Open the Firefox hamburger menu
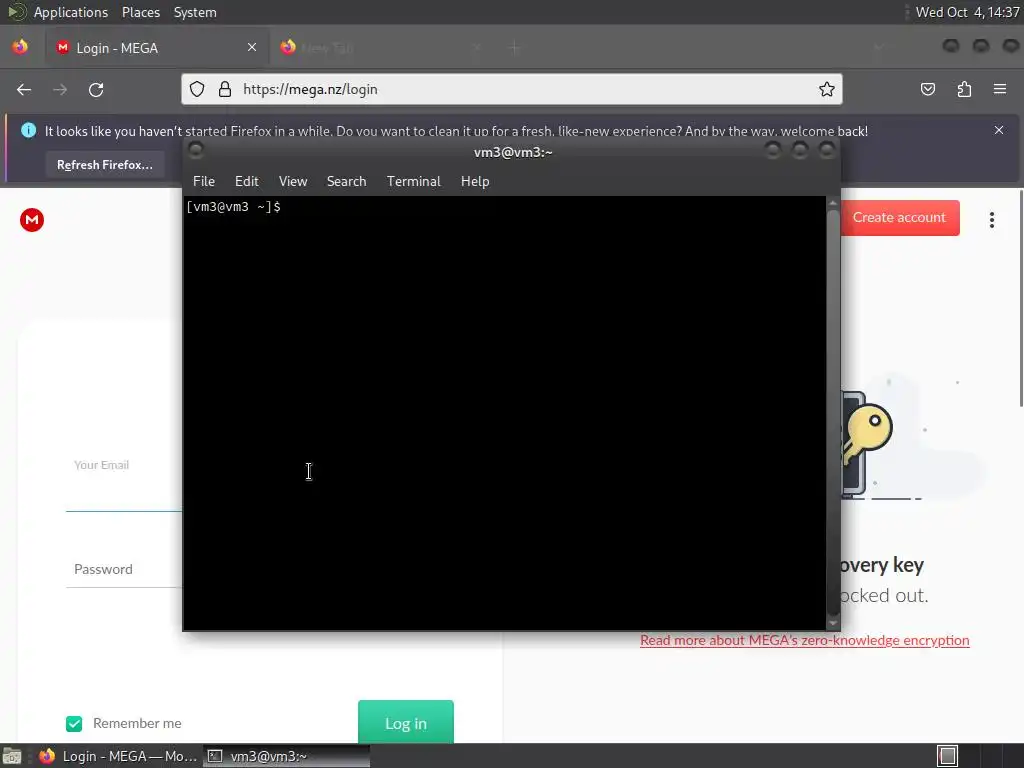 click(x=1000, y=89)
